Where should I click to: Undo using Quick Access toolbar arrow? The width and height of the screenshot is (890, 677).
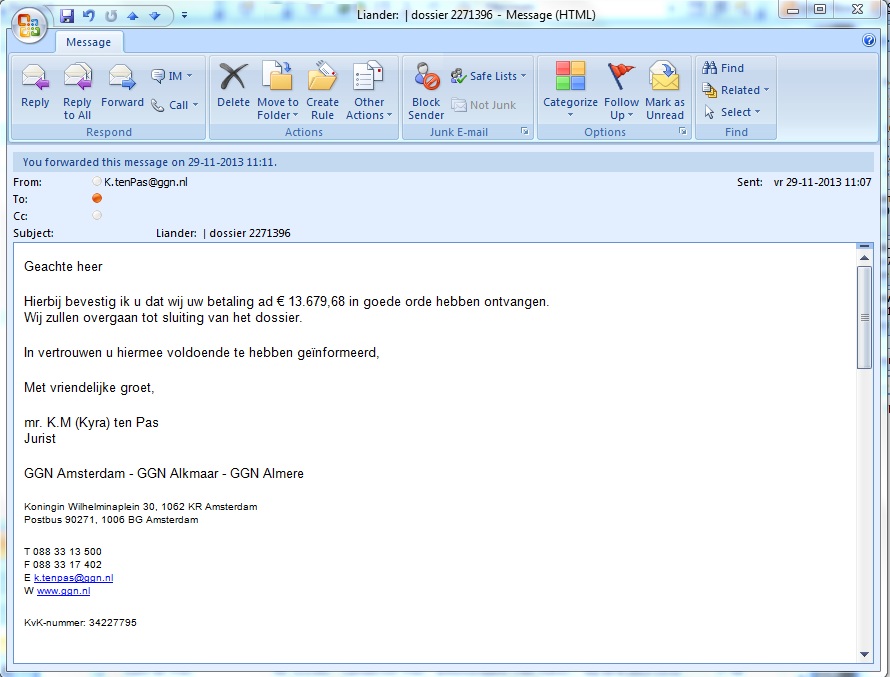tap(89, 15)
